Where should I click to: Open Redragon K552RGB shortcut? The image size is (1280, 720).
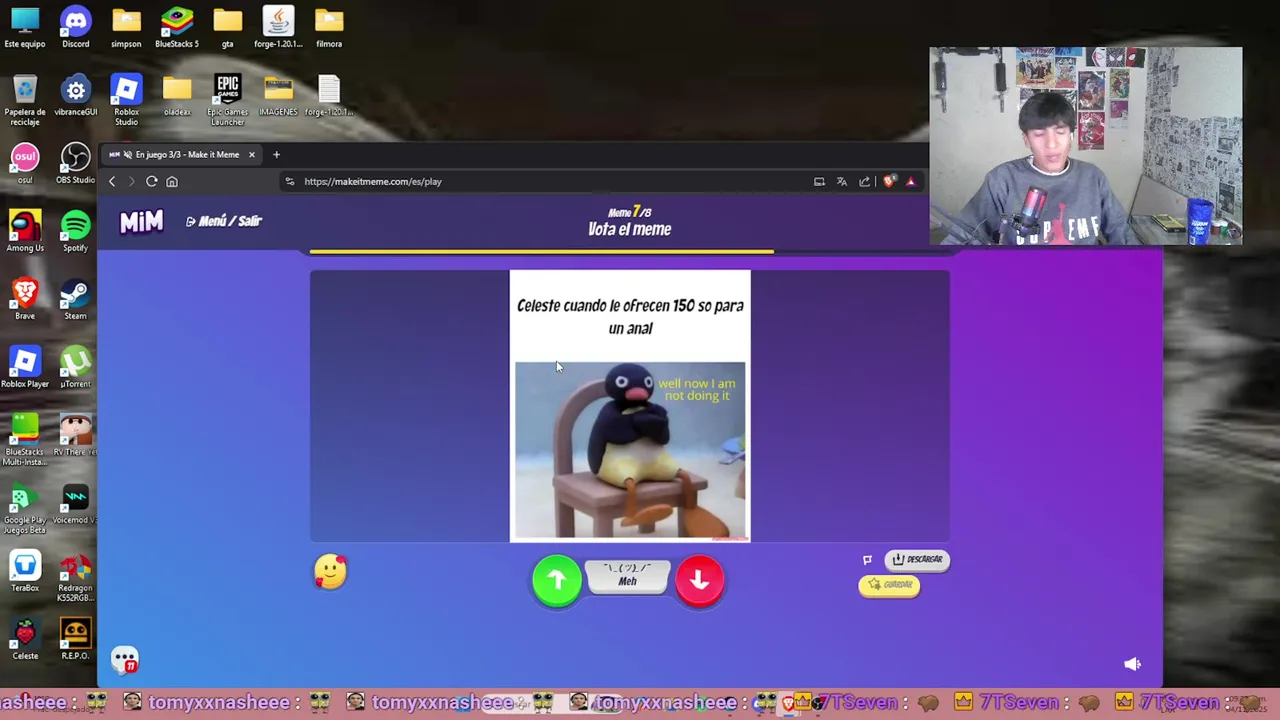click(75, 576)
